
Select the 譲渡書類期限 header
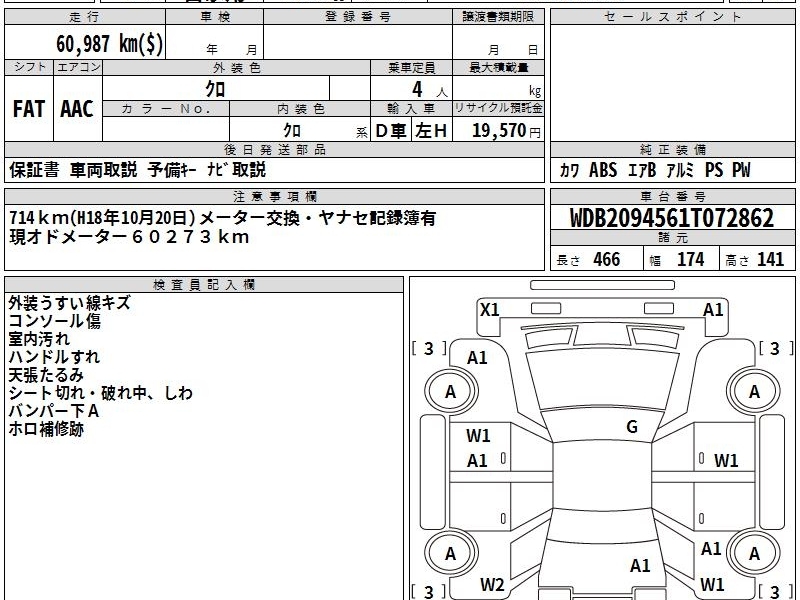click(498, 17)
